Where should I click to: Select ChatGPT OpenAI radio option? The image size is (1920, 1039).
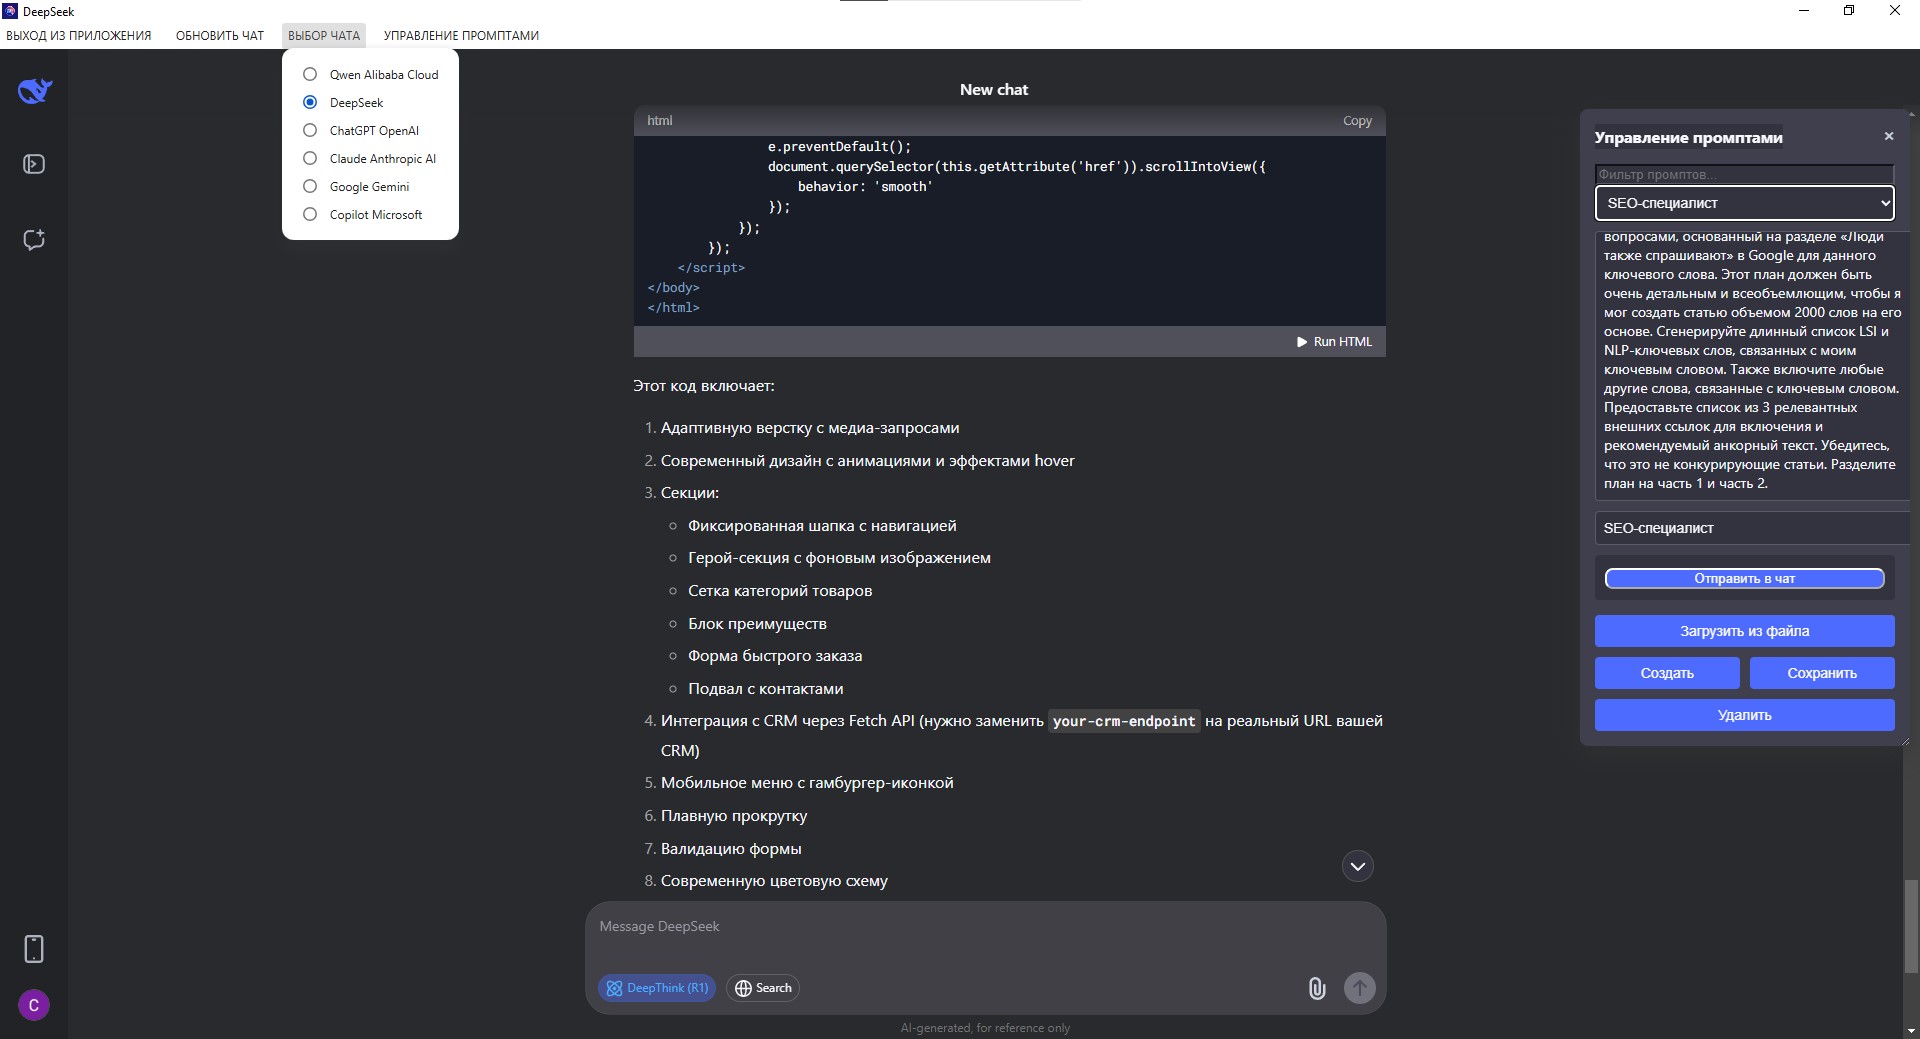tap(310, 130)
